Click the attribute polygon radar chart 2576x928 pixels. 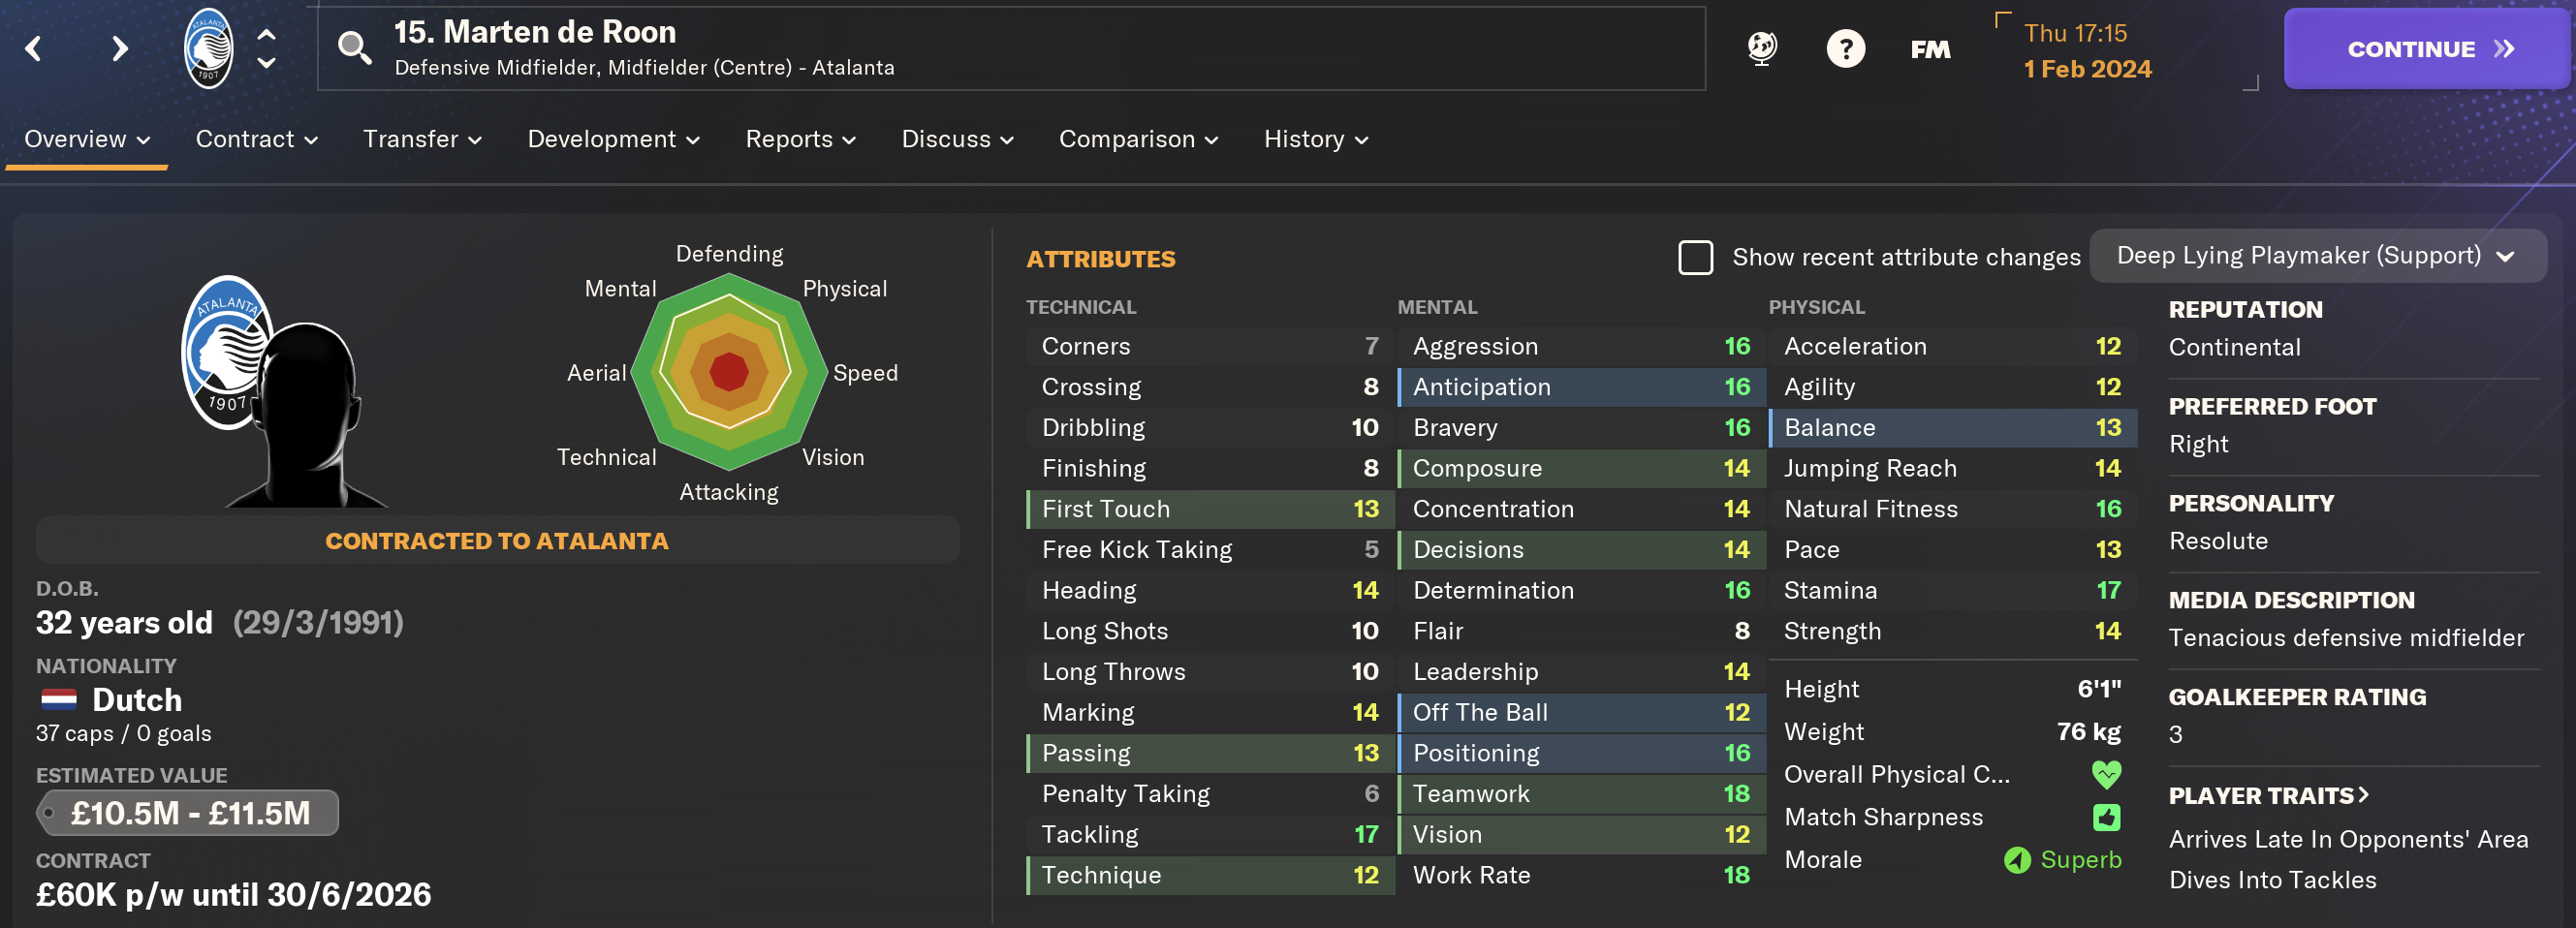point(729,372)
